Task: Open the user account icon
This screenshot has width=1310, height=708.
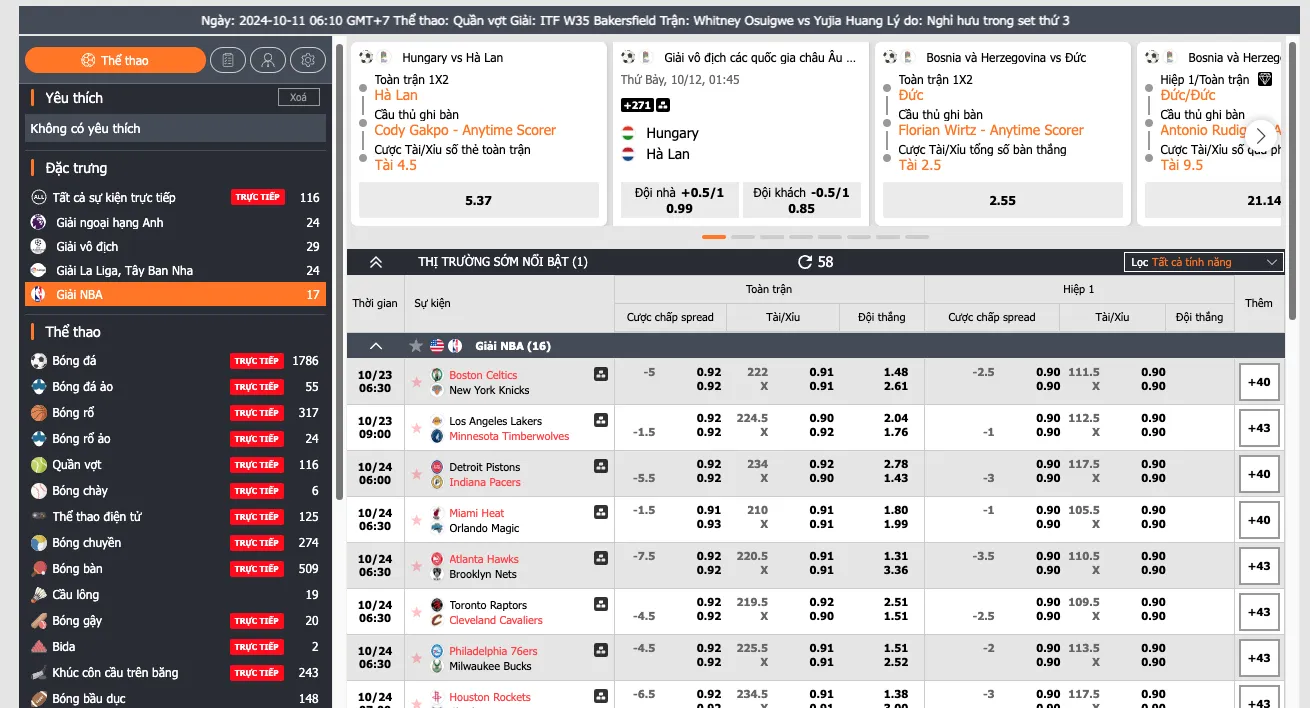Action: 268,60
